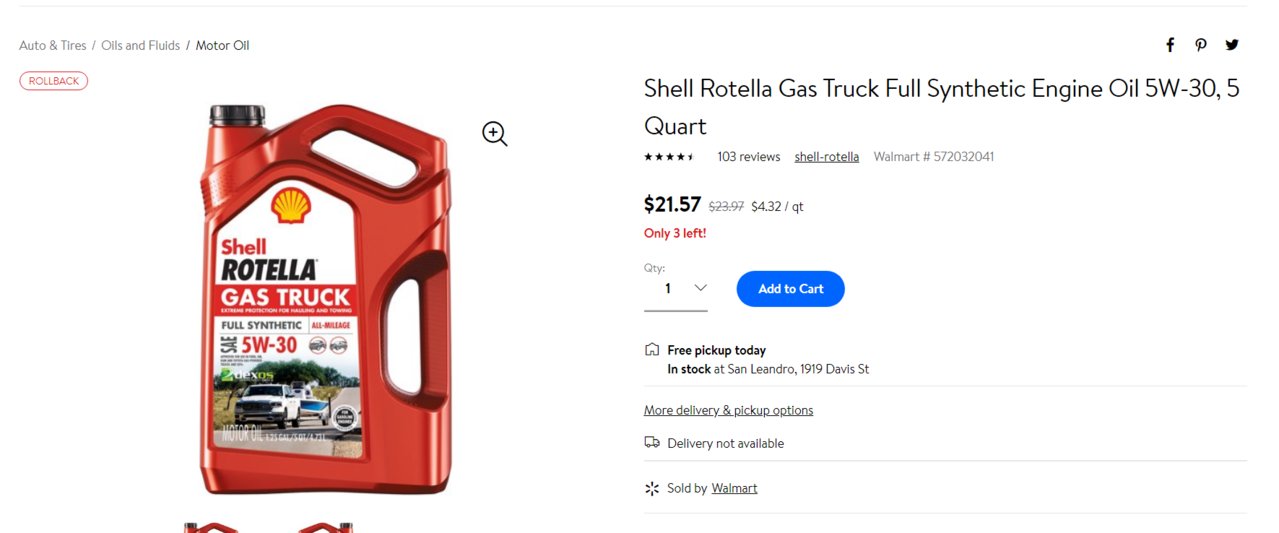Go to Oils and Fluids breadcrumb

141,45
